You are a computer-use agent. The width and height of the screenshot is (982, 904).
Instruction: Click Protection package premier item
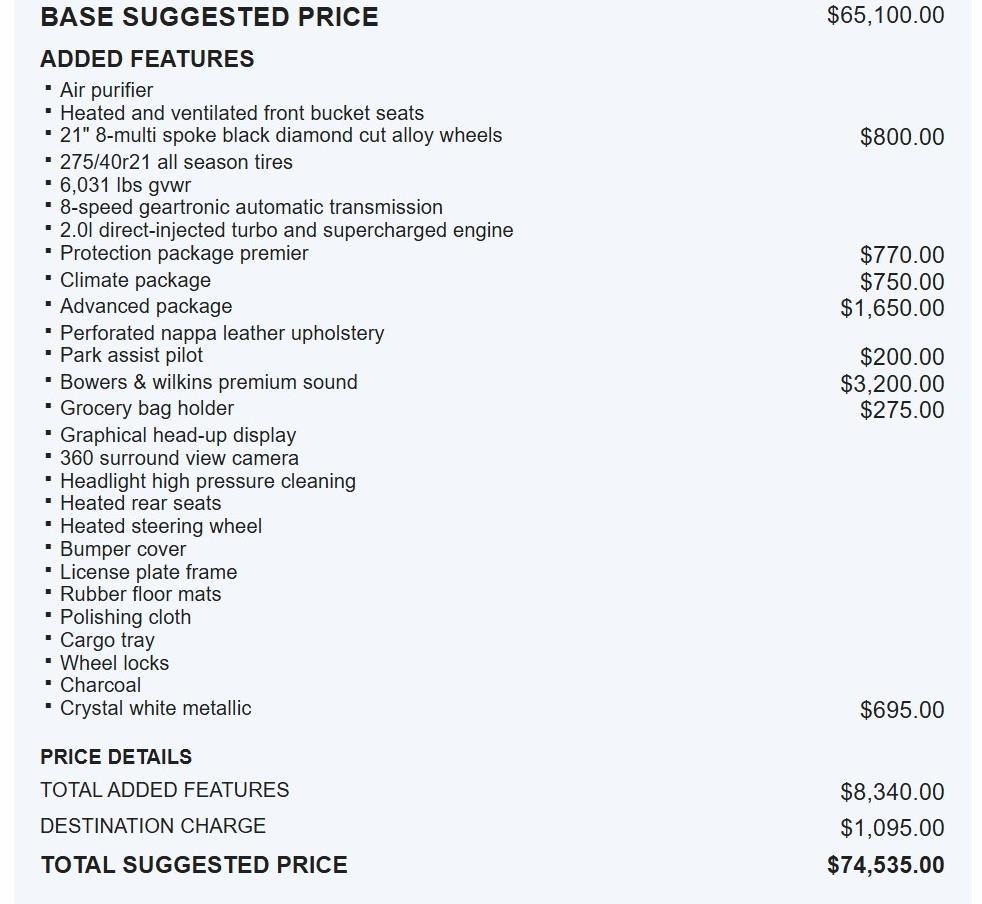pos(184,253)
